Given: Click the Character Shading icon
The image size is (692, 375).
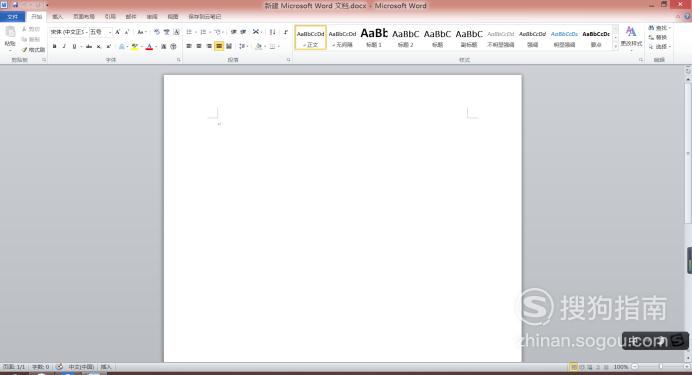Looking at the screenshot, I should pos(163,46).
